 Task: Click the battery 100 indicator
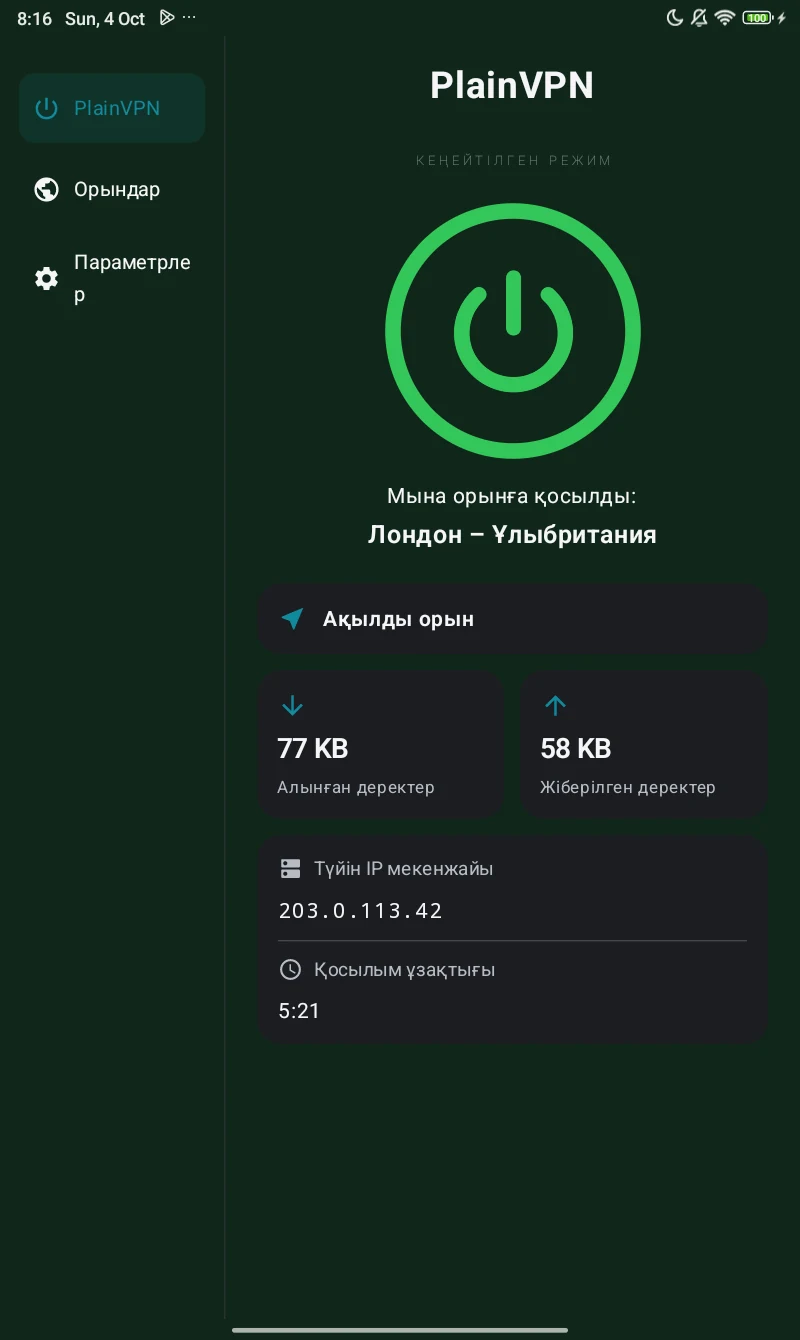point(758,18)
